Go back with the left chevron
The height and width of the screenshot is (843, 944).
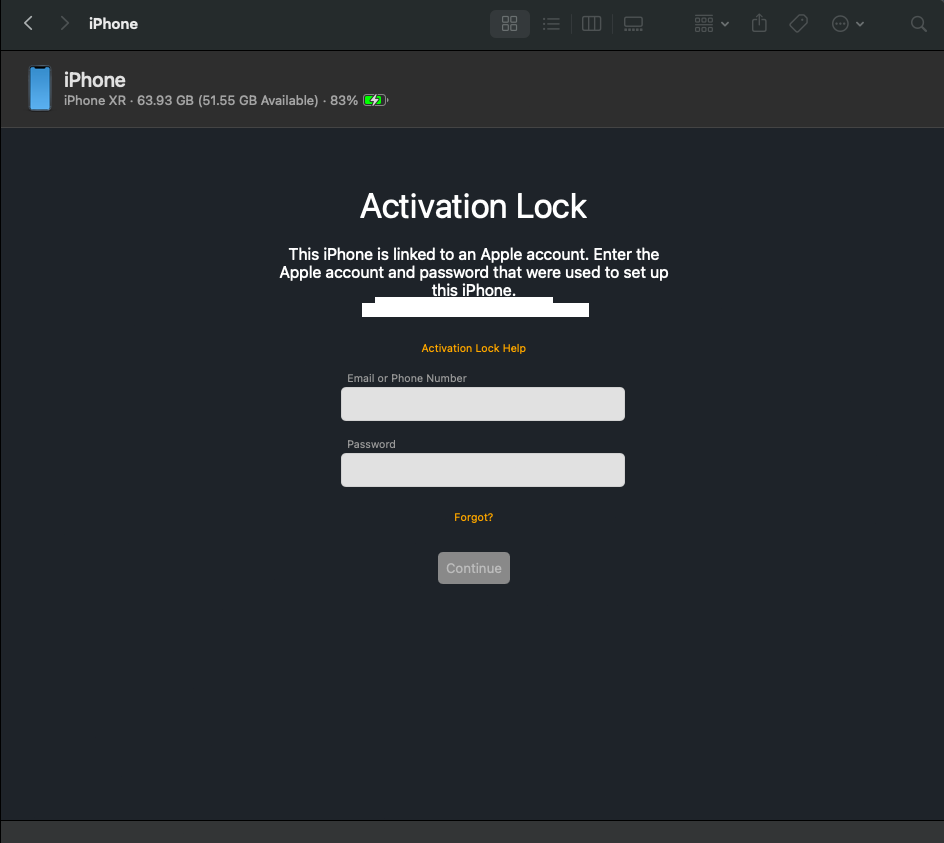pos(28,23)
